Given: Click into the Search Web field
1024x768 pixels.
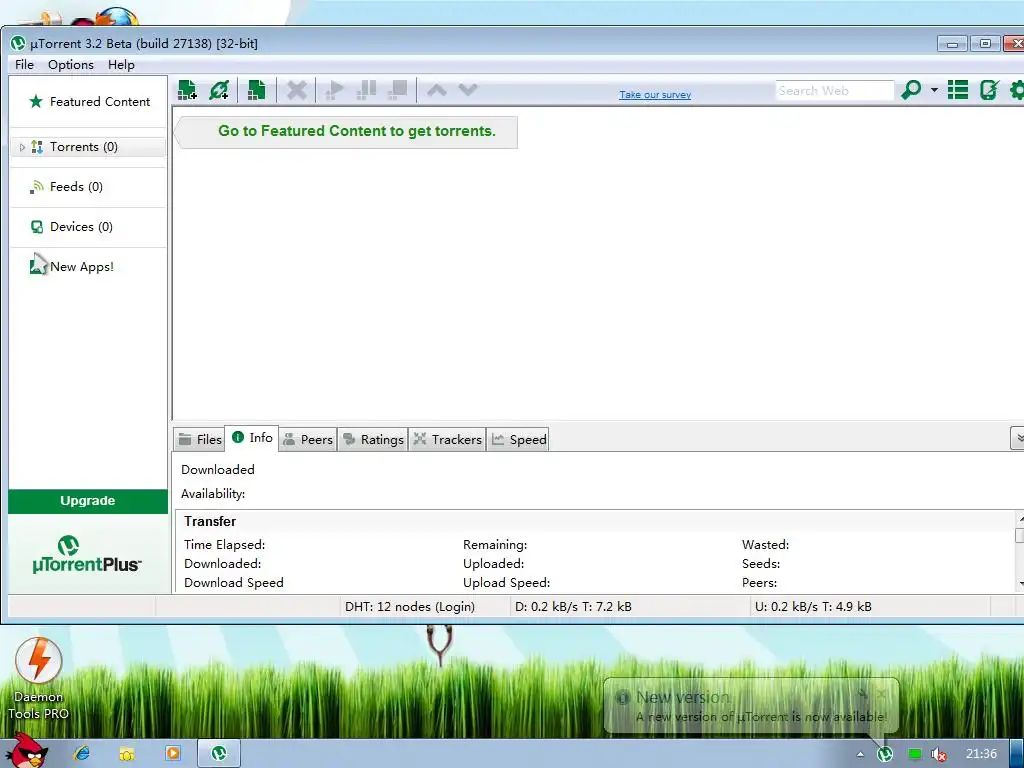Looking at the screenshot, I should 835,91.
